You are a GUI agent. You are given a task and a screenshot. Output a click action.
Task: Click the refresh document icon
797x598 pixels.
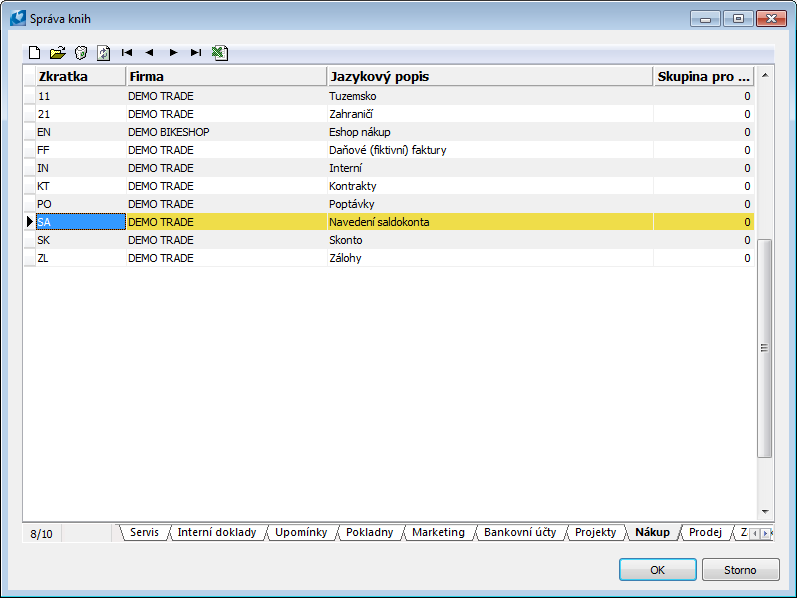click(x=104, y=52)
